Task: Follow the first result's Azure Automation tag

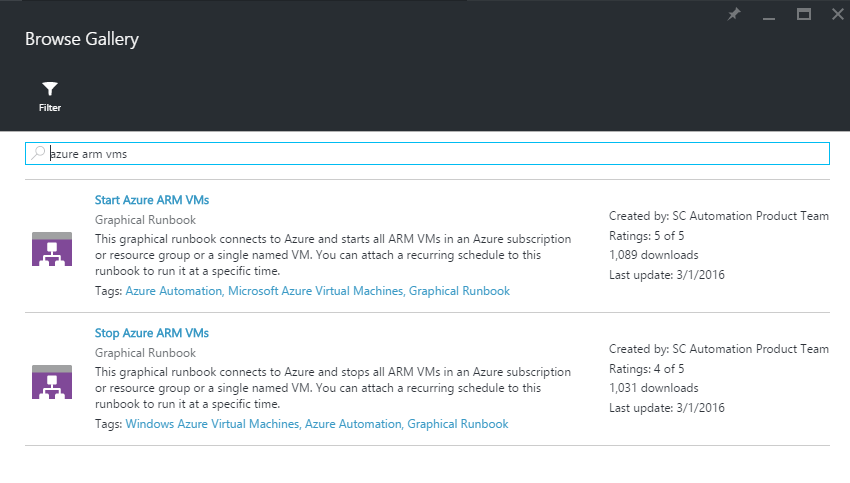Action: 174,291
